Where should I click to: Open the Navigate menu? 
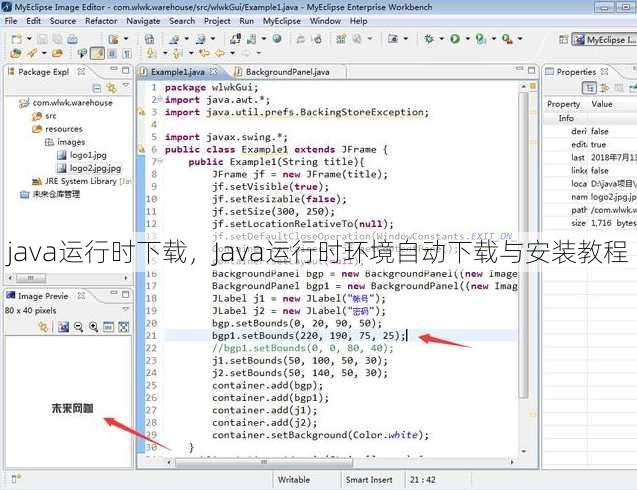(143, 21)
